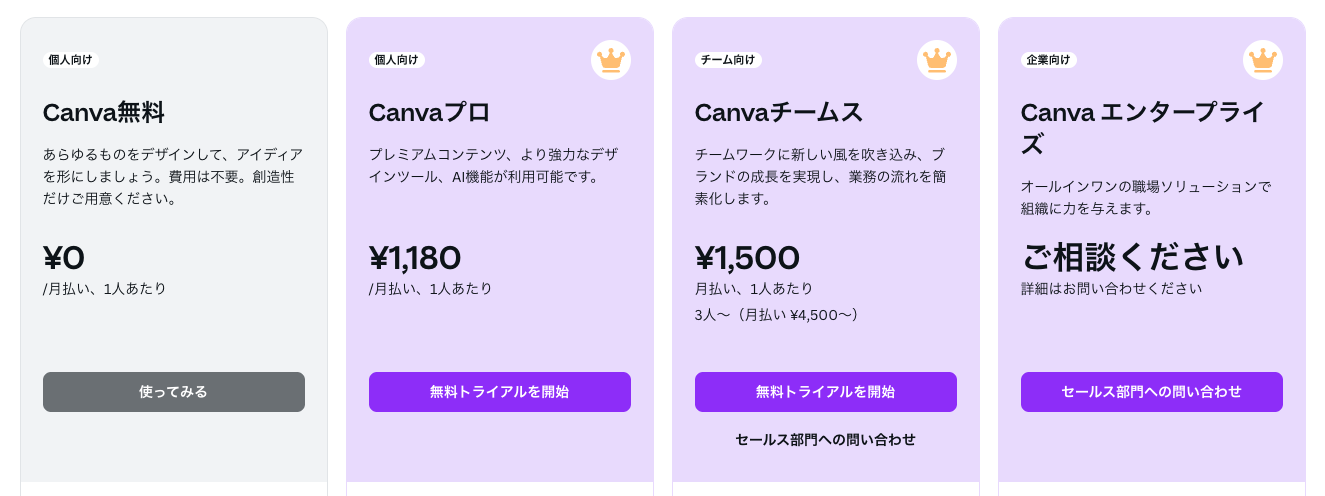Click the crown icon on Canvaプロ card
1325x496 pixels.
(x=611, y=60)
